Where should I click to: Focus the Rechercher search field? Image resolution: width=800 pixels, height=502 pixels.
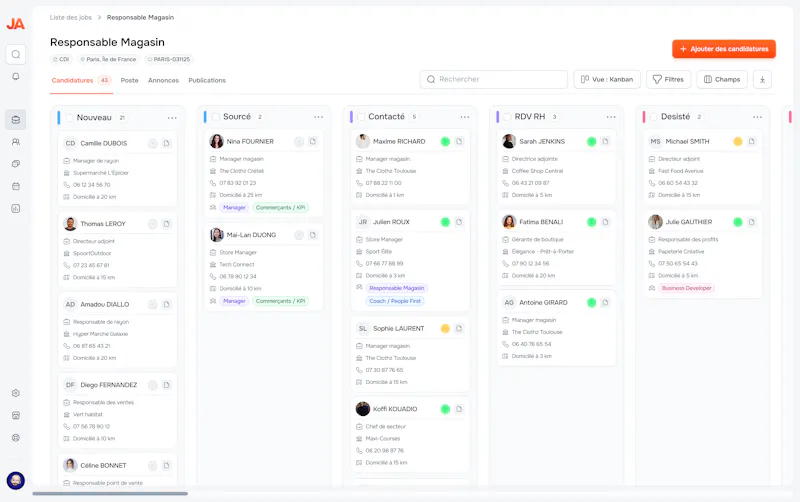(x=494, y=80)
